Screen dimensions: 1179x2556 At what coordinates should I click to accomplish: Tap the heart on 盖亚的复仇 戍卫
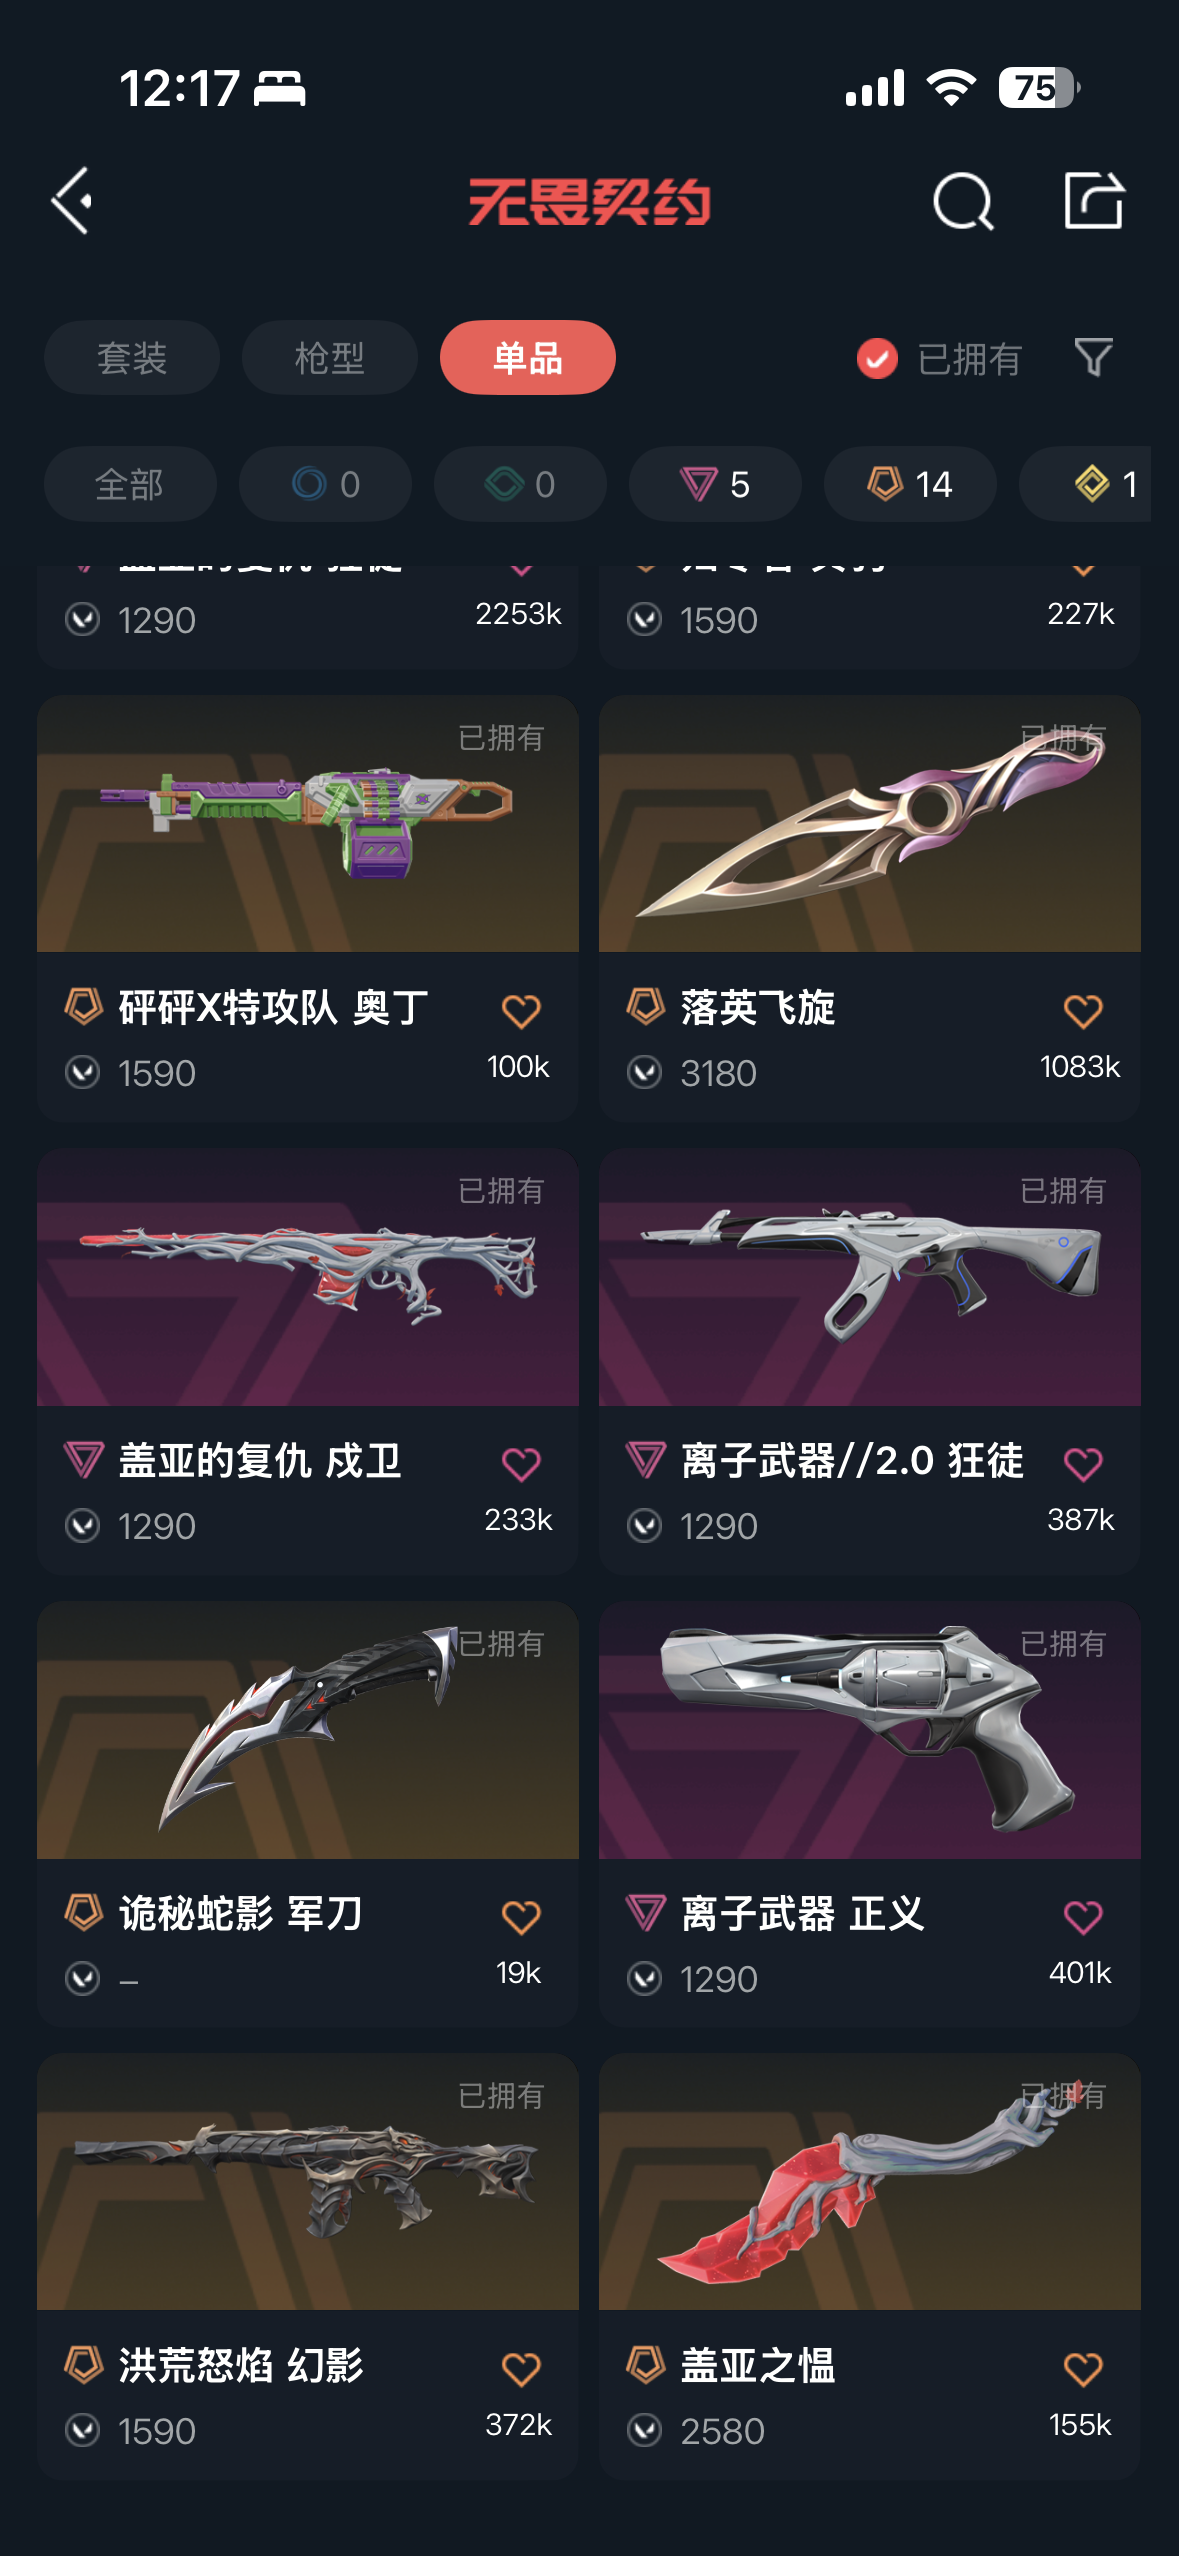tap(520, 1464)
